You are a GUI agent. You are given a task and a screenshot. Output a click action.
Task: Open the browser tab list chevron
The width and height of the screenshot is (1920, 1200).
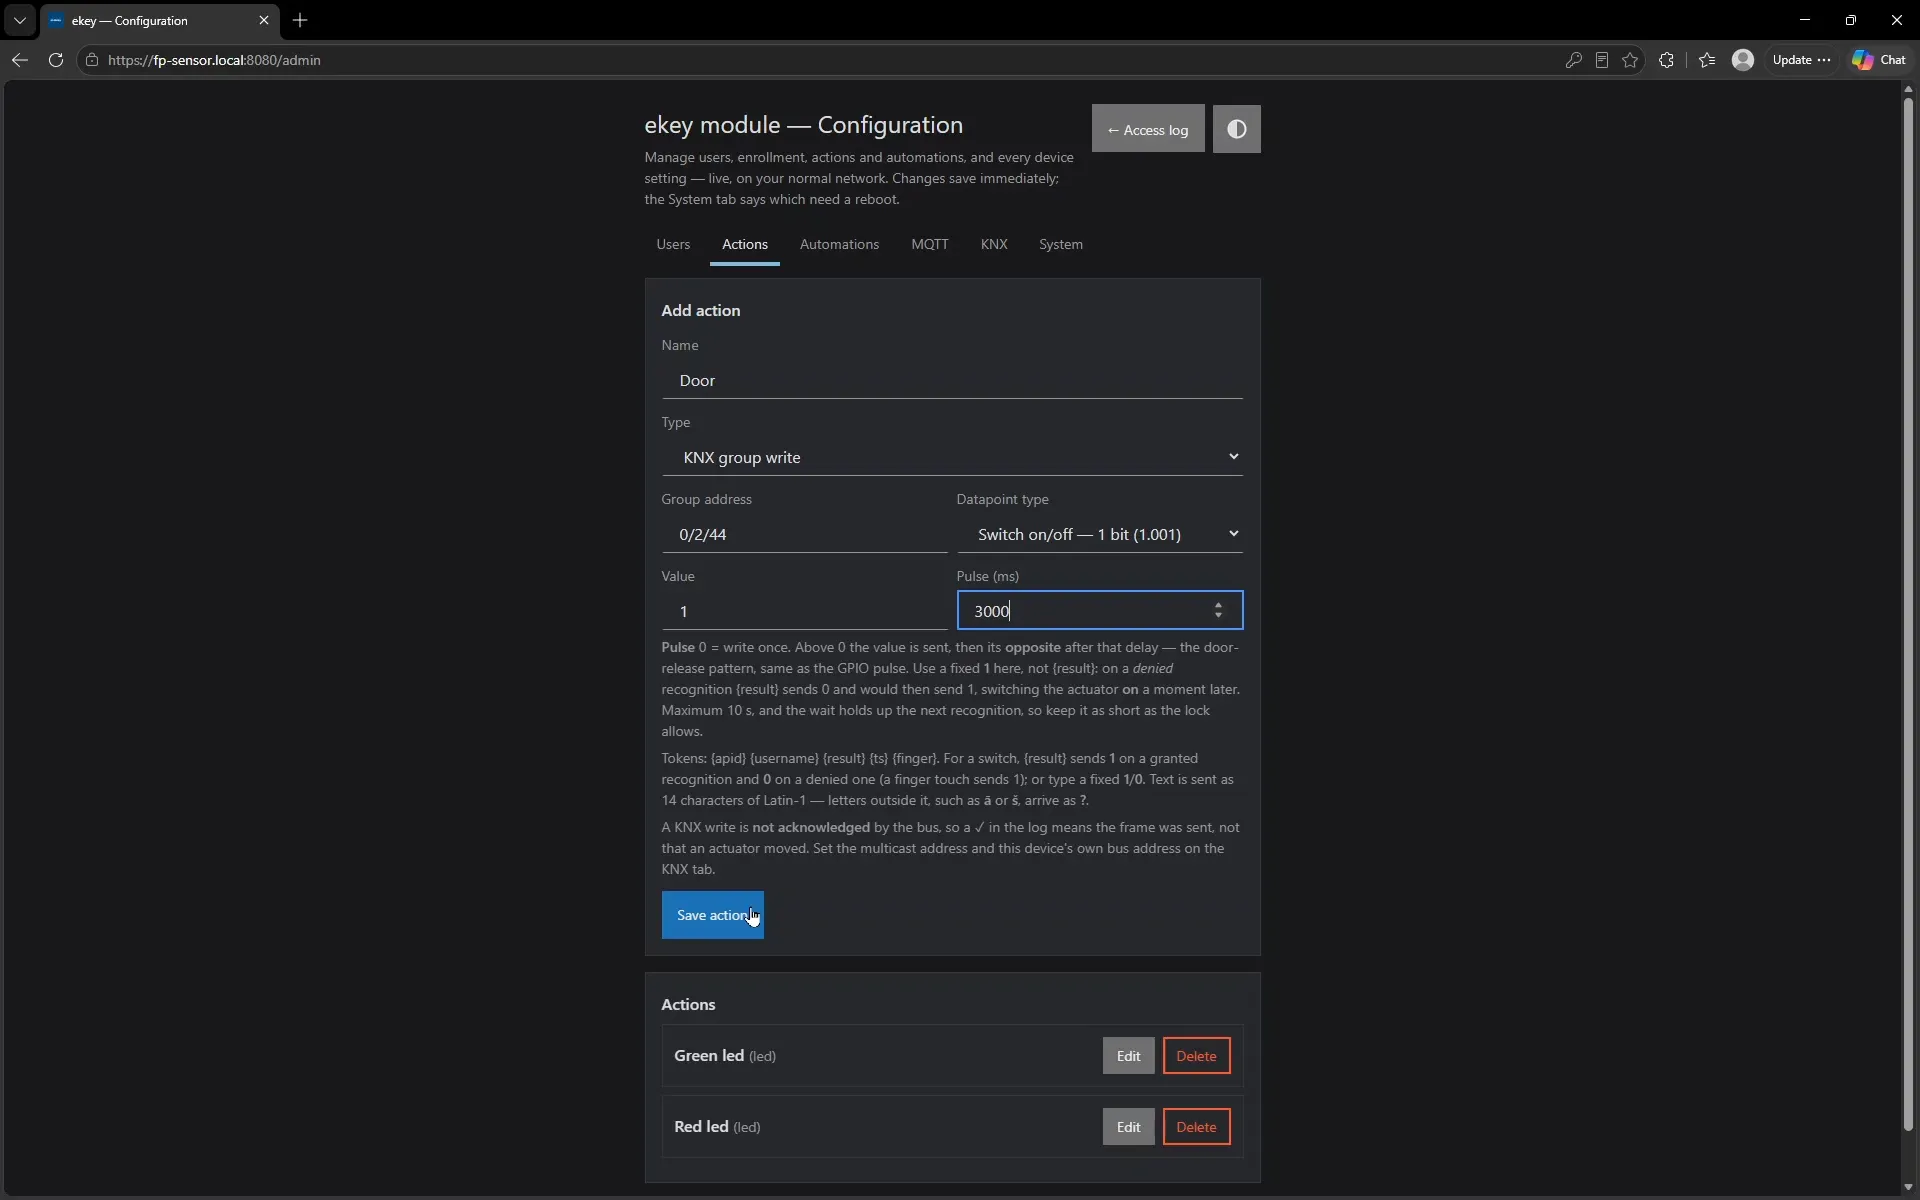19,20
